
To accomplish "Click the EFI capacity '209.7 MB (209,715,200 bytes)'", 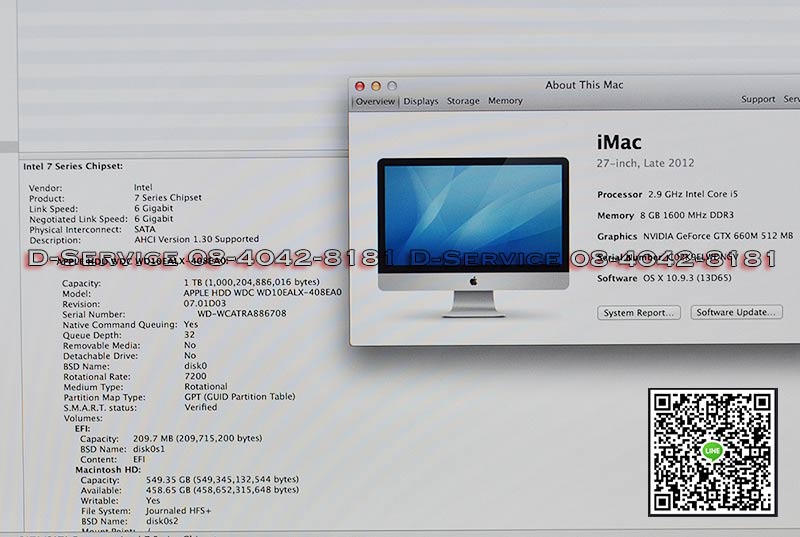I will (x=197, y=438).
